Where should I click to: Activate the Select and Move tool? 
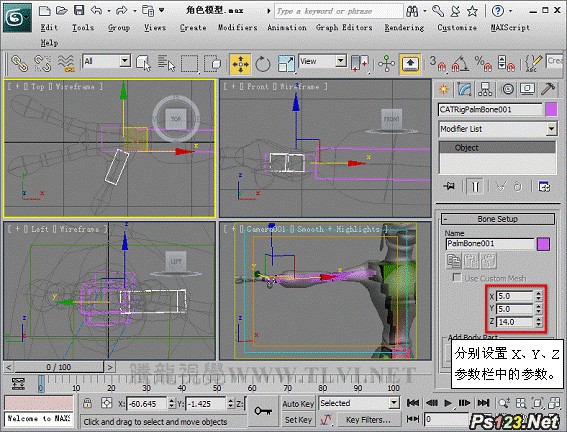pyautogui.click(x=240, y=64)
